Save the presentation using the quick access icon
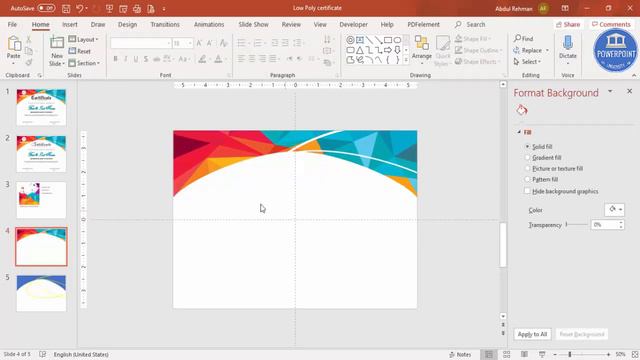This screenshot has width=640, height=360. 66,8
